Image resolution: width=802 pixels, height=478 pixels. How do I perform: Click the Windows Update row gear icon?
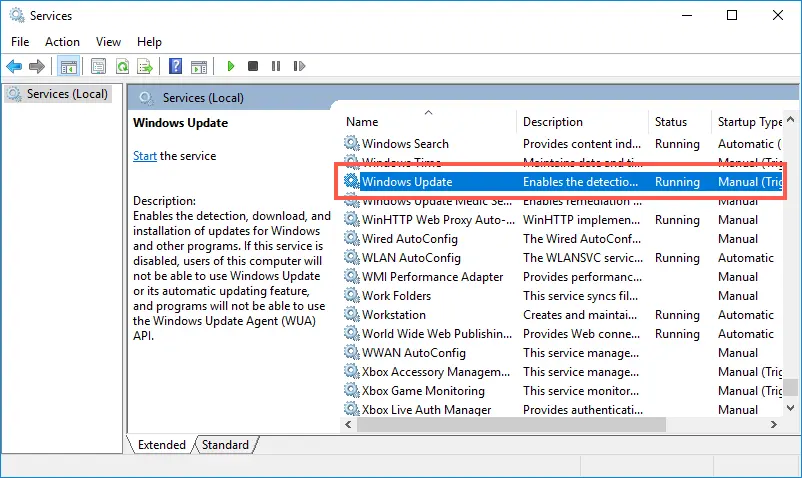coord(351,181)
